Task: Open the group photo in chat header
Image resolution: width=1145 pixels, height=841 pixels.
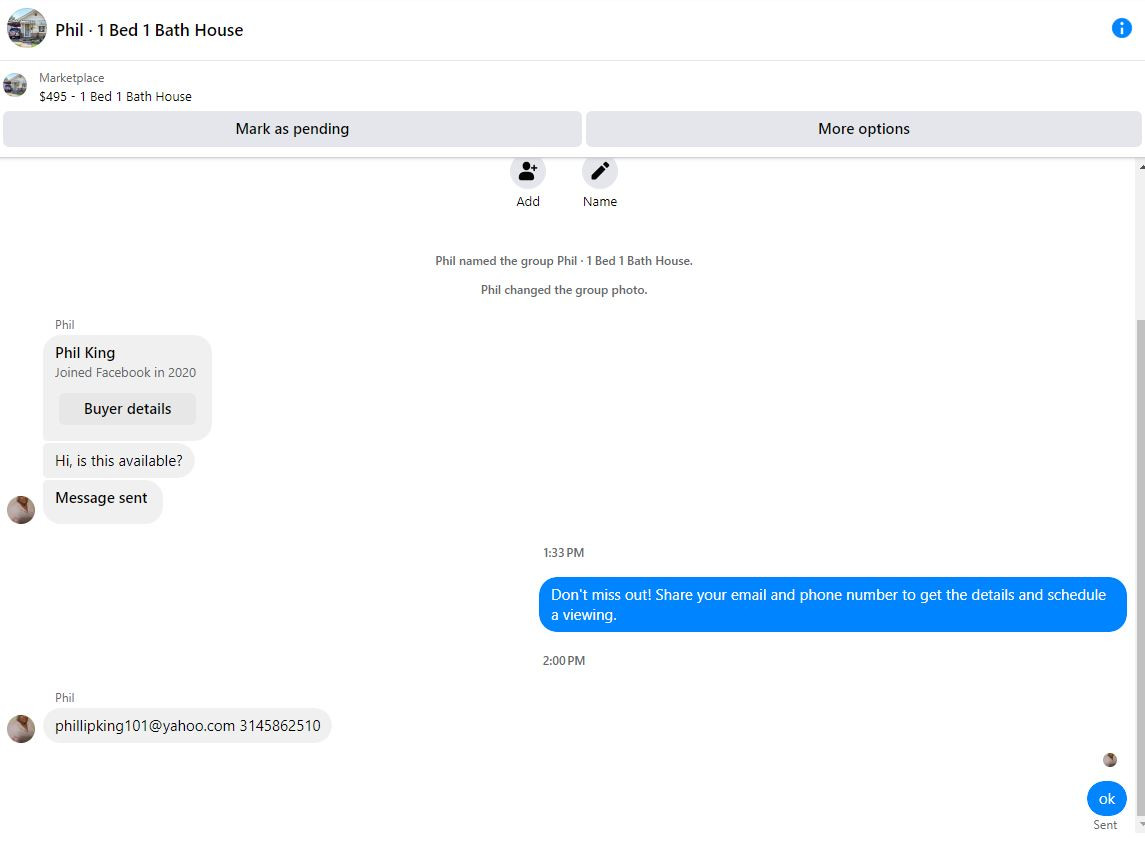Action: pyautogui.click(x=26, y=28)
